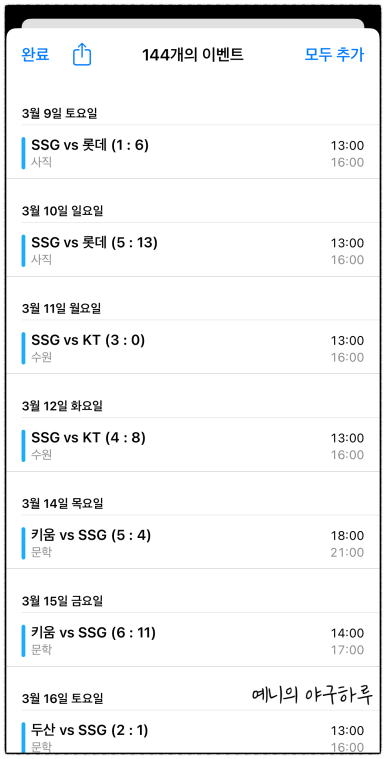Open 키움 vs SSG (6 : 11) event
This screenshot has height=759, width=386.
click(193, 640)
